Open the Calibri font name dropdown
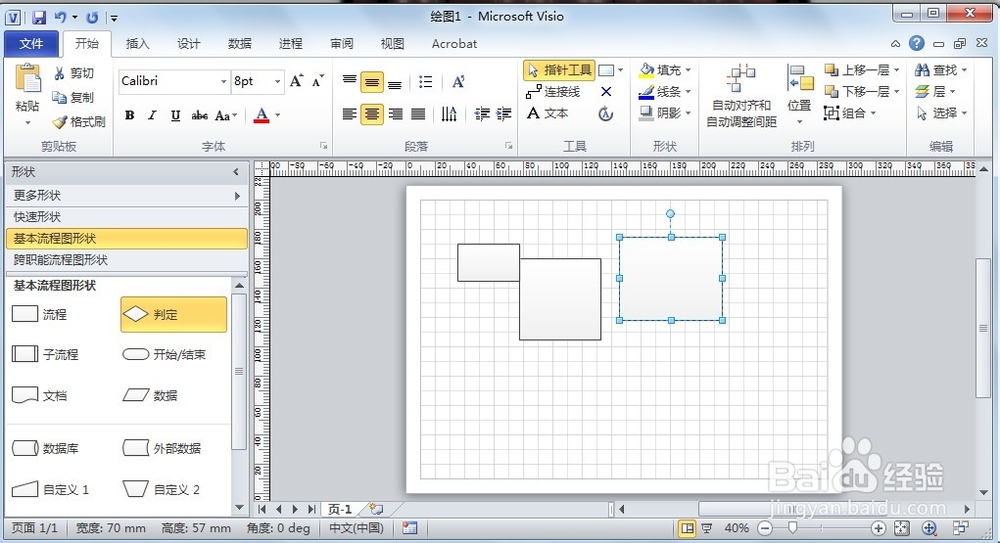Viewport: 1000px width, 543px height. click(223, 81)
